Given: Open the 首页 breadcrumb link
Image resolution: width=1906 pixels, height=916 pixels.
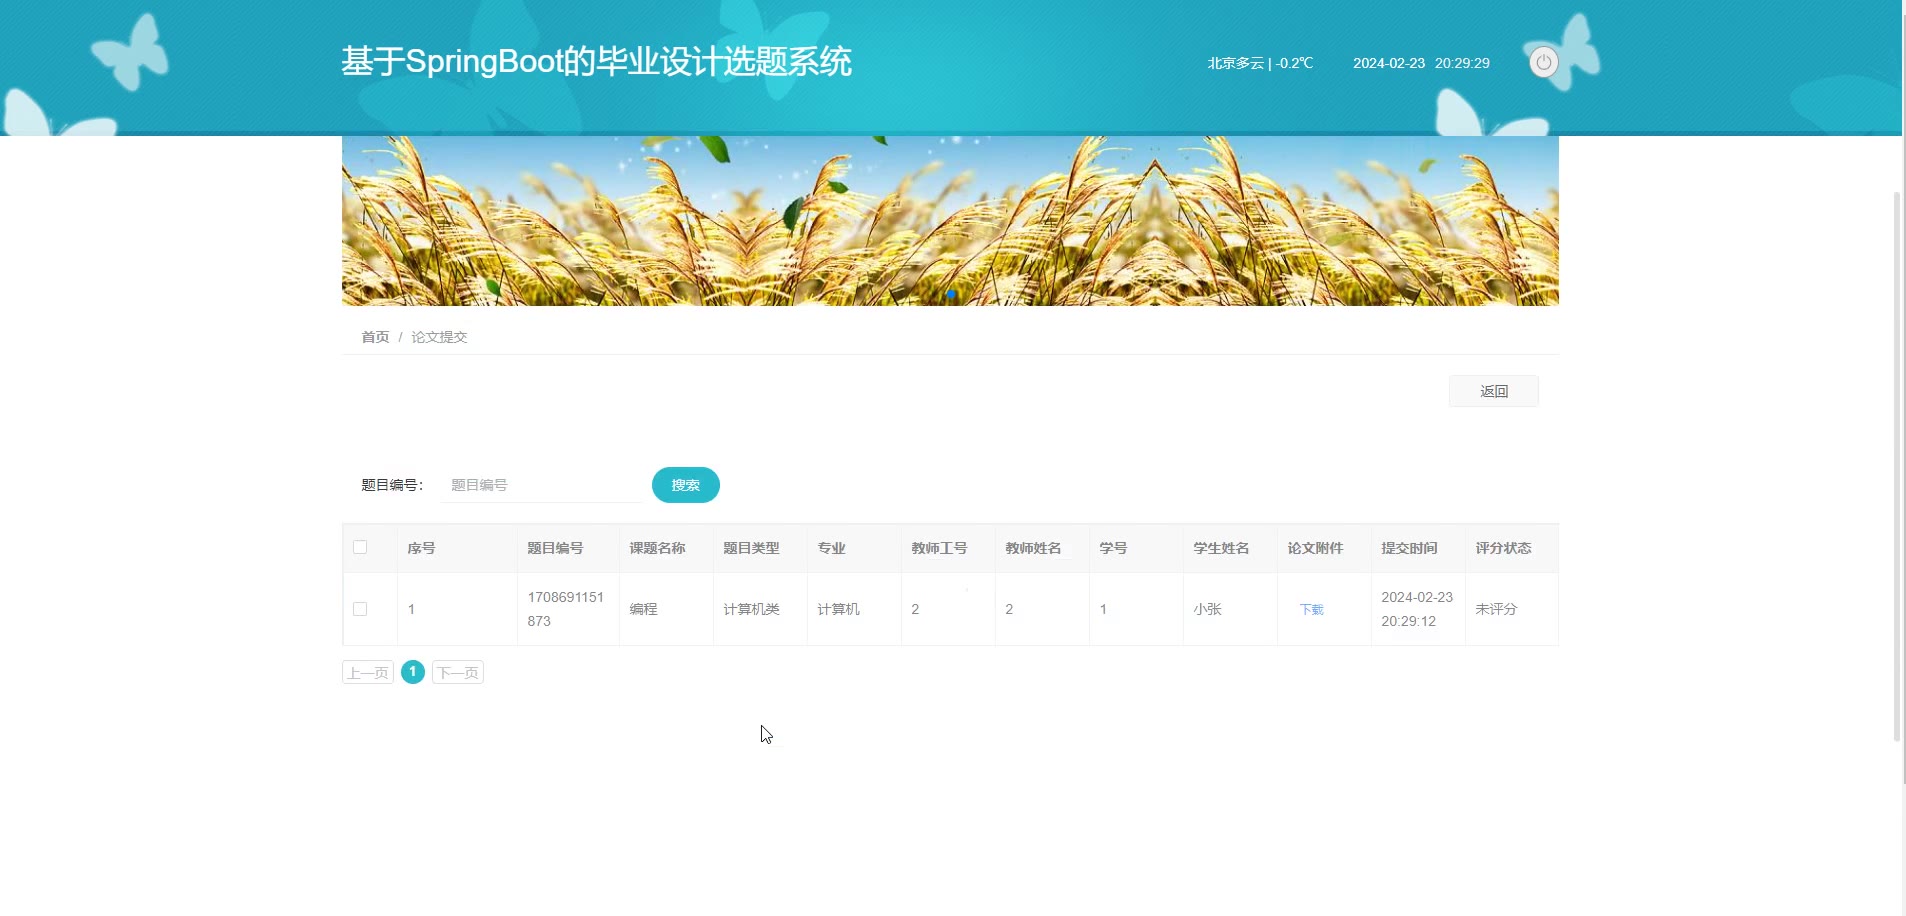Looking at the screenshot, I should pos(375,337).
